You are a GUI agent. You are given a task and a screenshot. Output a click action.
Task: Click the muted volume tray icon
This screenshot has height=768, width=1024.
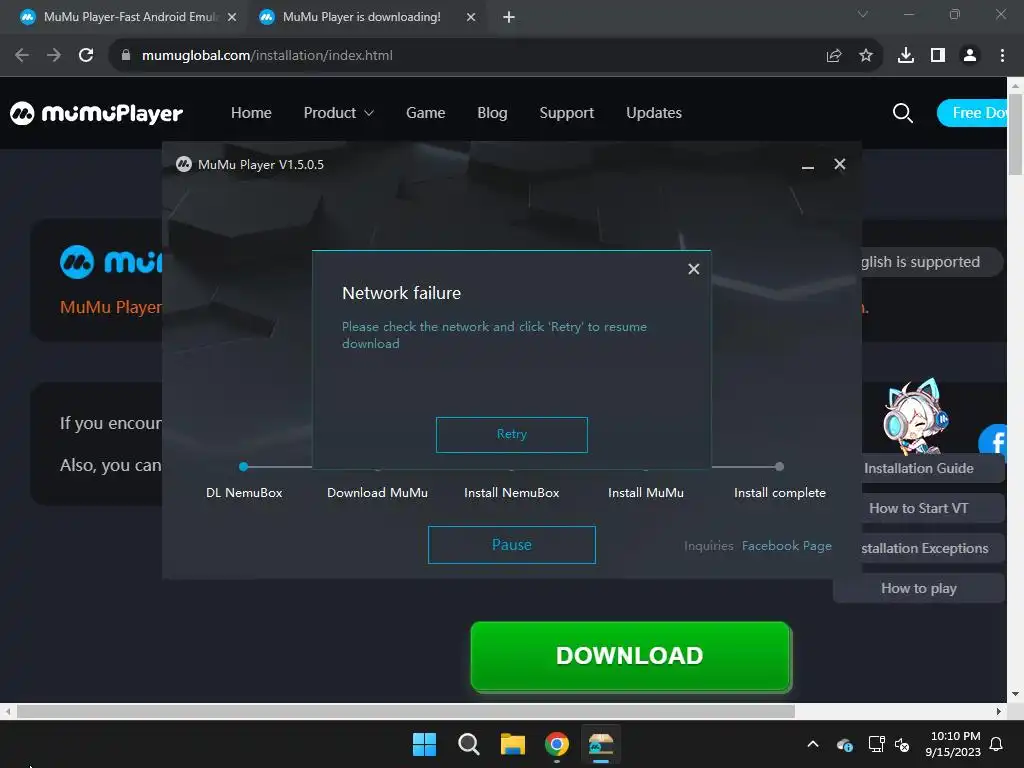coord(902,744)
